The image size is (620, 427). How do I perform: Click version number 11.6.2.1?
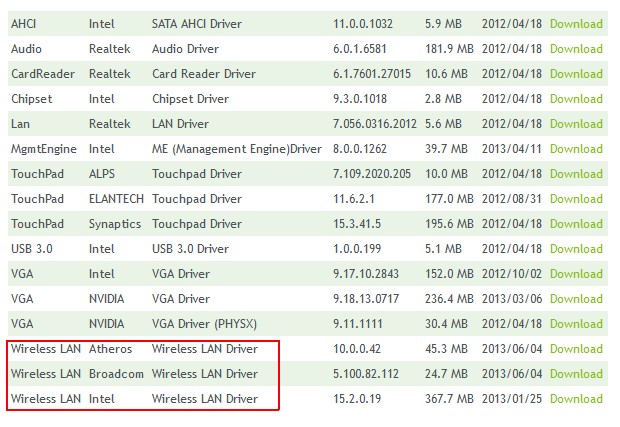point(353,198)
